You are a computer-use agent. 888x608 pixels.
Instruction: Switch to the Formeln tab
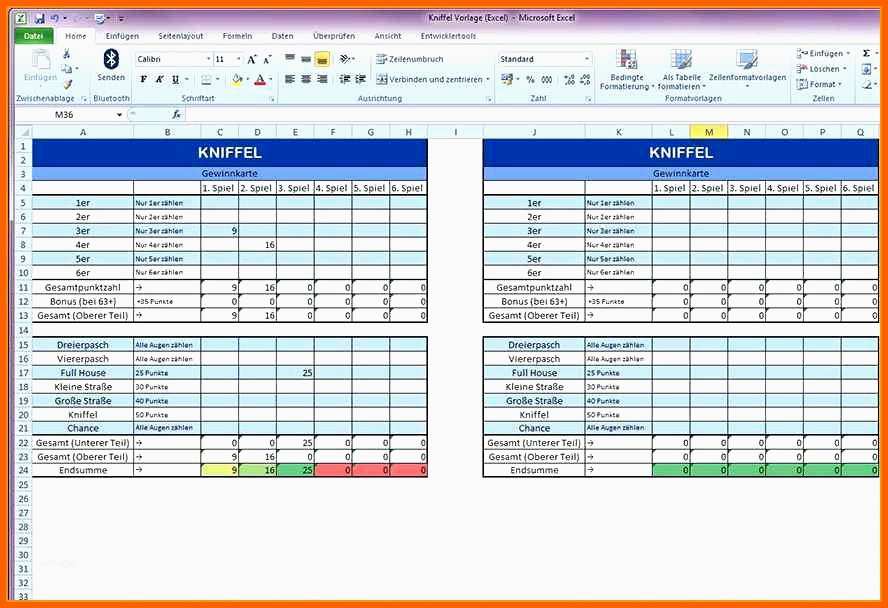click(x=237, y=36)
